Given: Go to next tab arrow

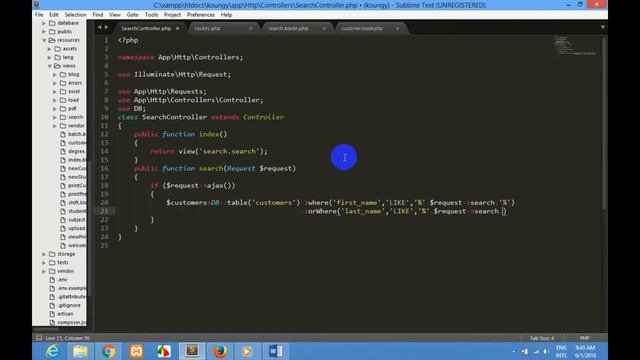Looking at the screenshot, I should coord(107,27).
